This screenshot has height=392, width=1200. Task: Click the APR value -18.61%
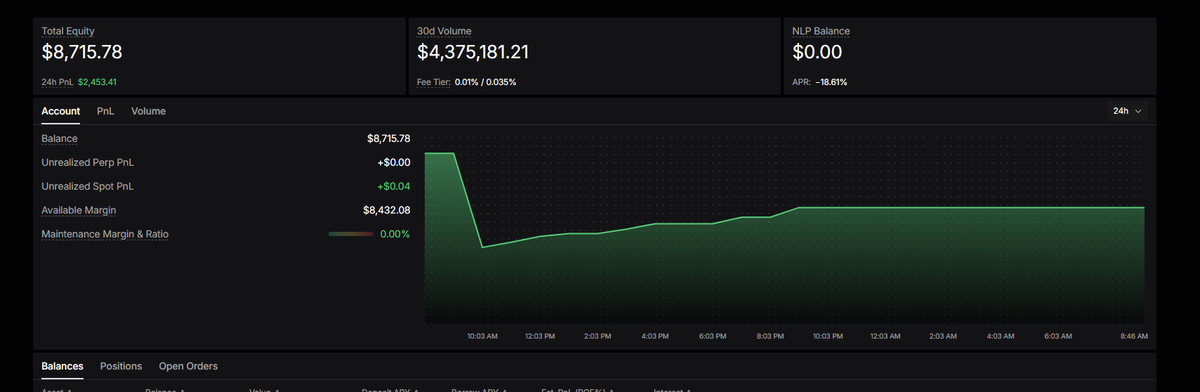point(831,82)
